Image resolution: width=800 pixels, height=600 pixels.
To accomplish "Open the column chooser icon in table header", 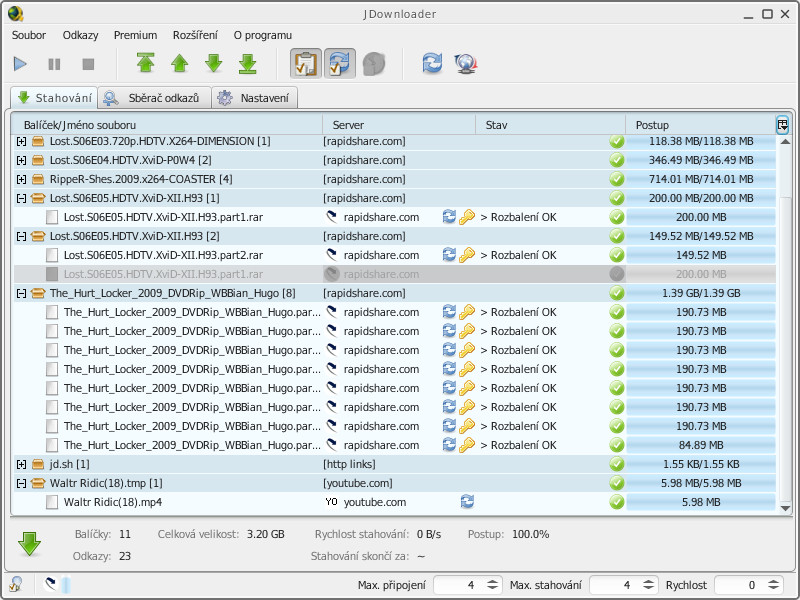I will pos(782,124).
